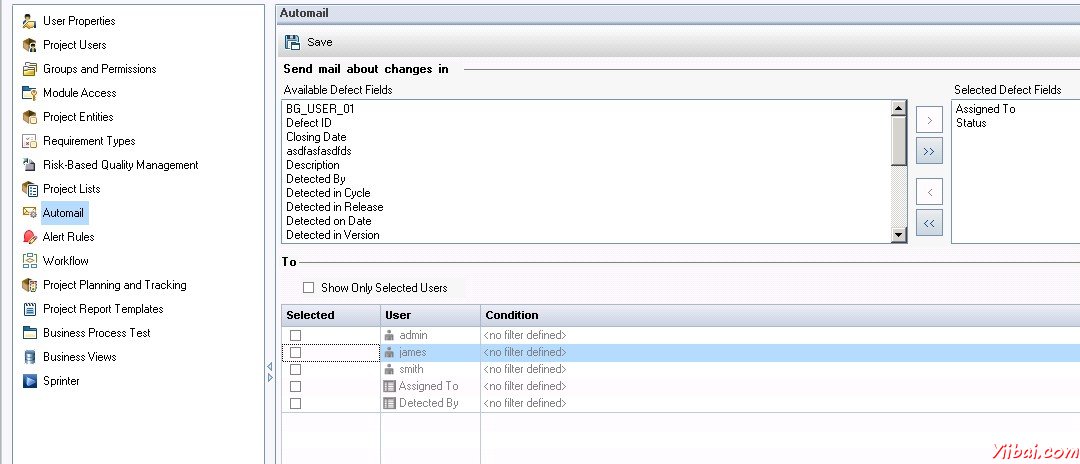The height and width of the screenshot is (464, 1080).
Task: Go to Business Views menu item
Action: point(79,357)
